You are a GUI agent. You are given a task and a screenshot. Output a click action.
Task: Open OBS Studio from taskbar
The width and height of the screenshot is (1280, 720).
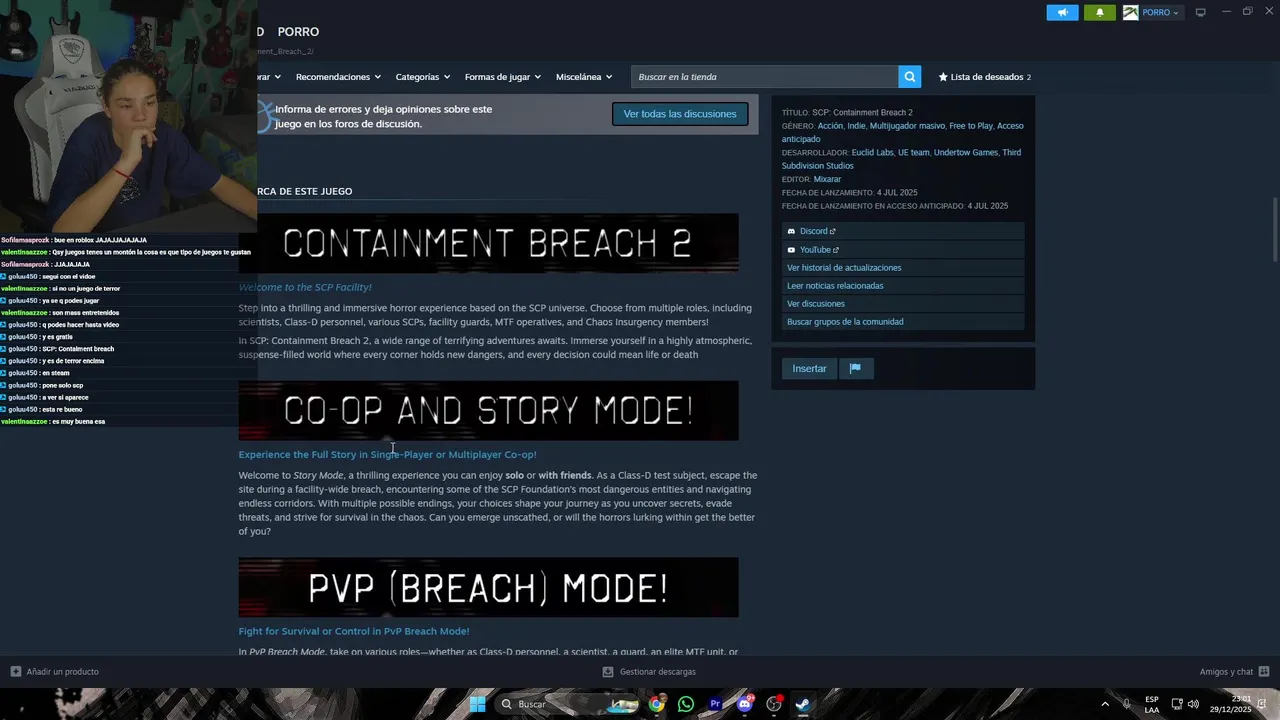[774, 704]
